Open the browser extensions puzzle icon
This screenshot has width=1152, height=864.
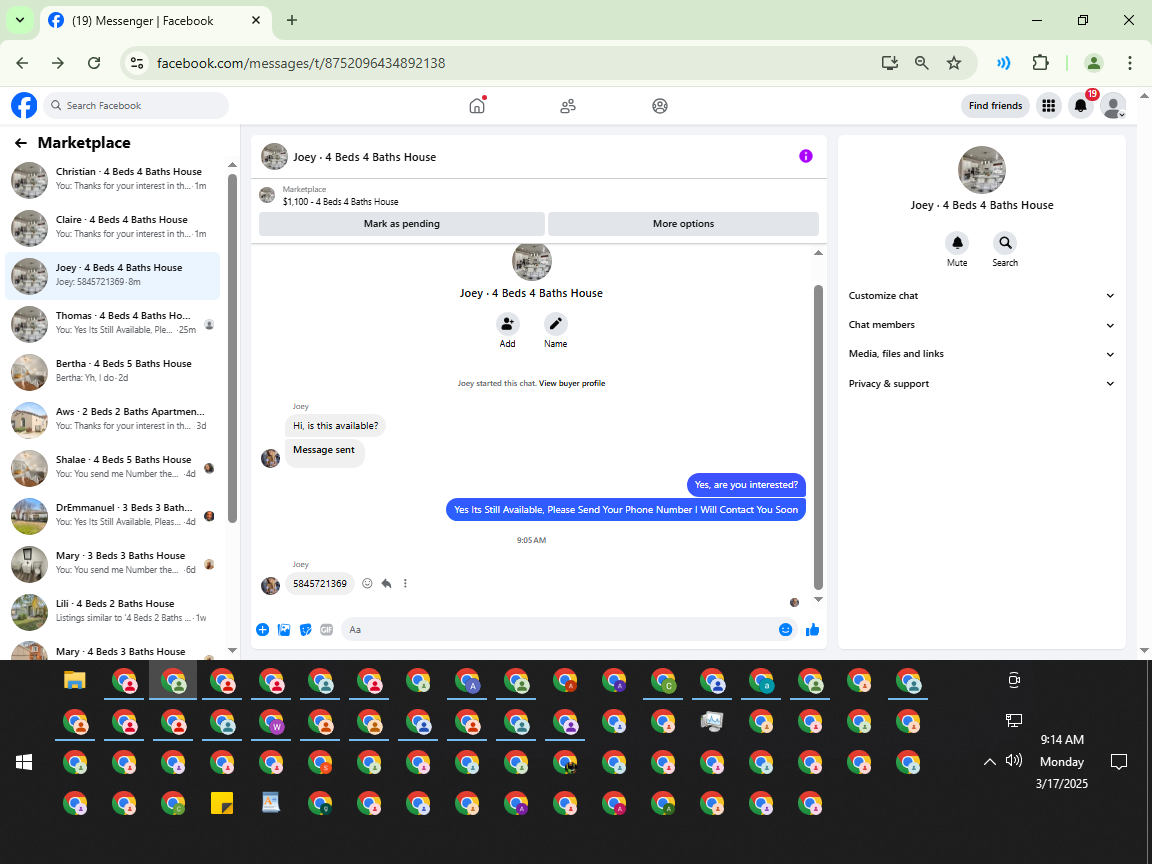pos(1040,63)
